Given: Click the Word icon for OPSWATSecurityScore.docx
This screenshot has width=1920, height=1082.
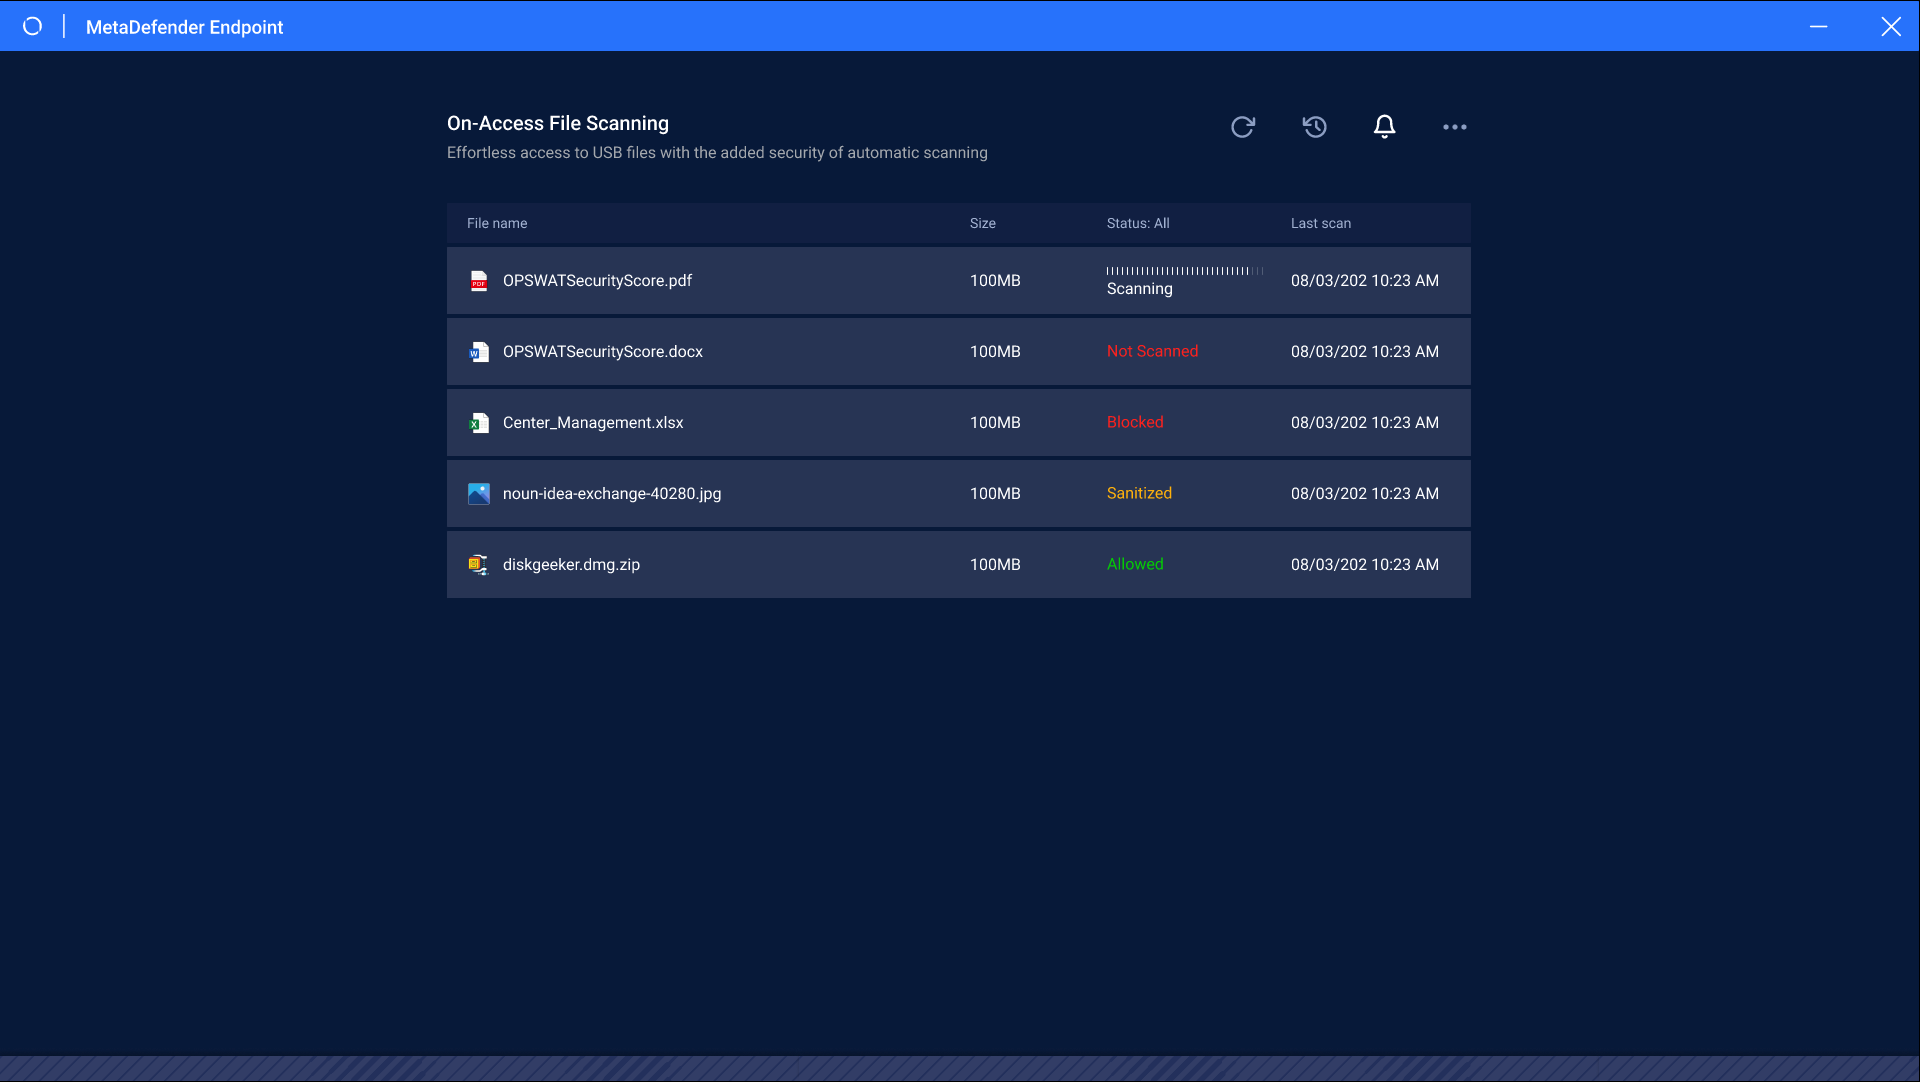Looking at the screenshot, I should 479,352.
